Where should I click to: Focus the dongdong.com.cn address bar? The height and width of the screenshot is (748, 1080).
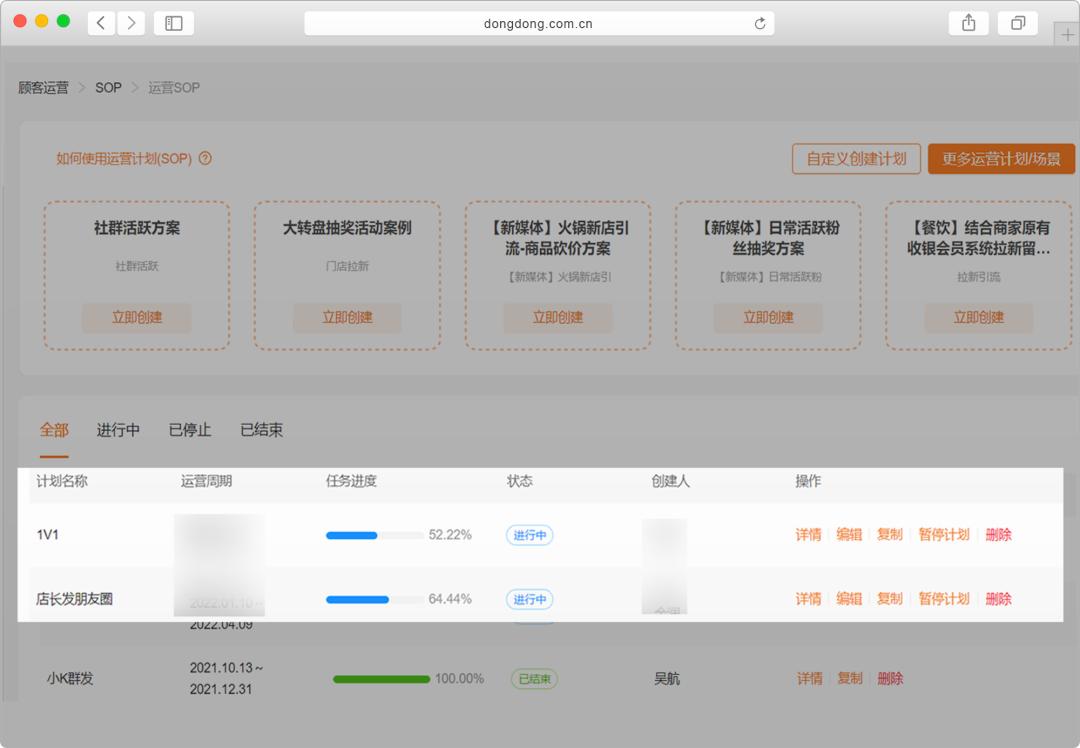539,23
